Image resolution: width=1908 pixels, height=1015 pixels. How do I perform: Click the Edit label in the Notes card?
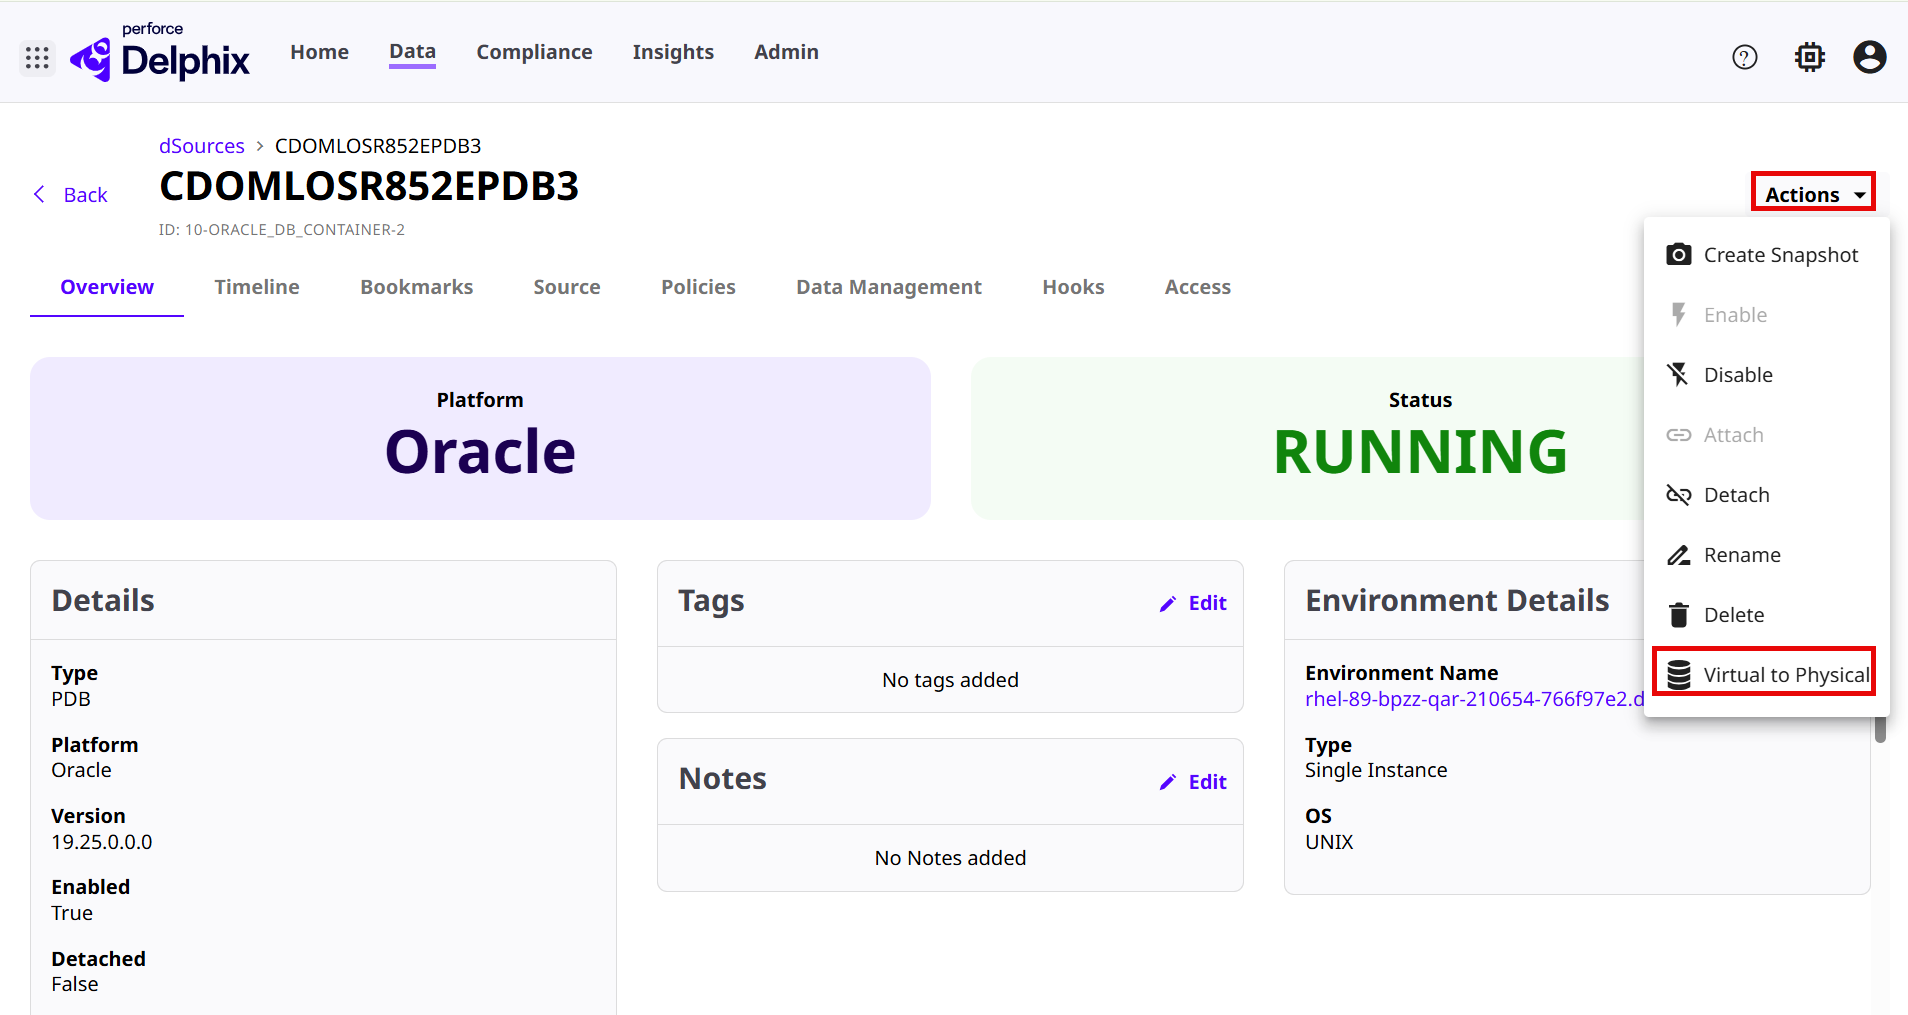click(x=1207, y=782)
